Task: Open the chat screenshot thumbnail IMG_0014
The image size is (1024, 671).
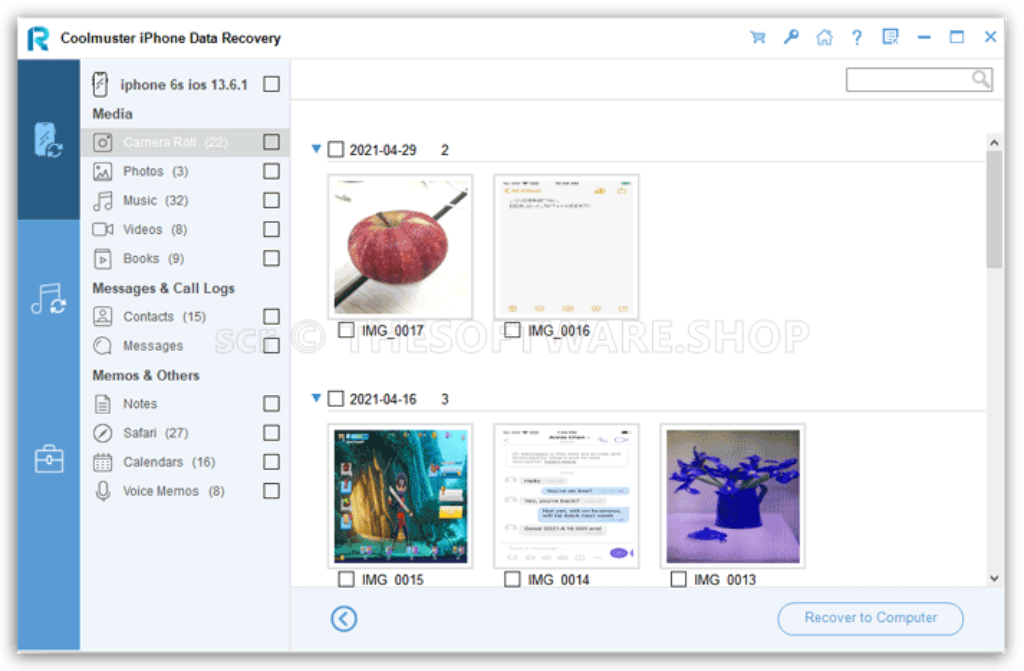Action: [x=566, y=496]
